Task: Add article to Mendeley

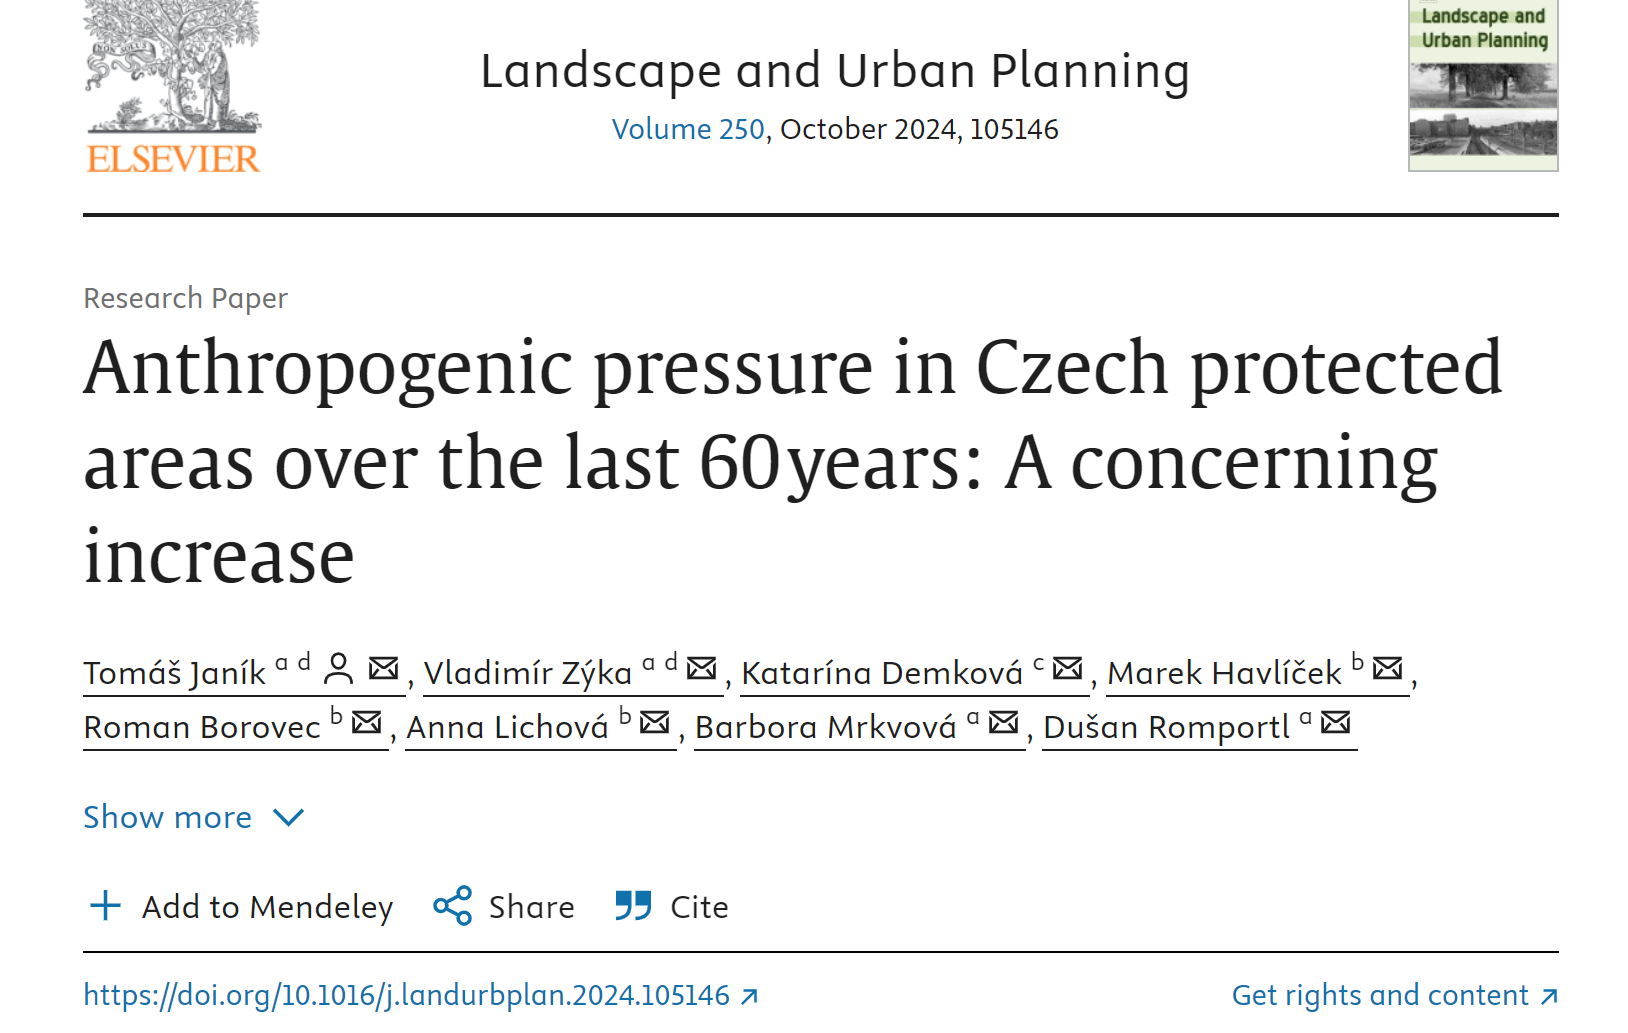Action: coord(241,907)
